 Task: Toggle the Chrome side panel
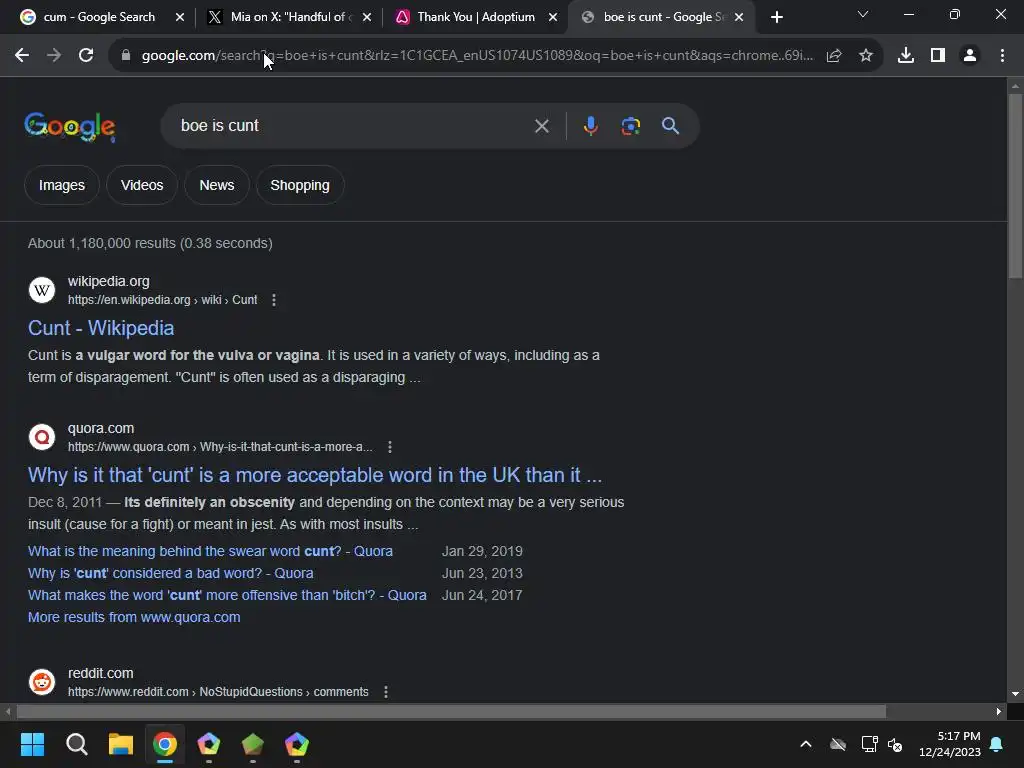click(938, 56)
